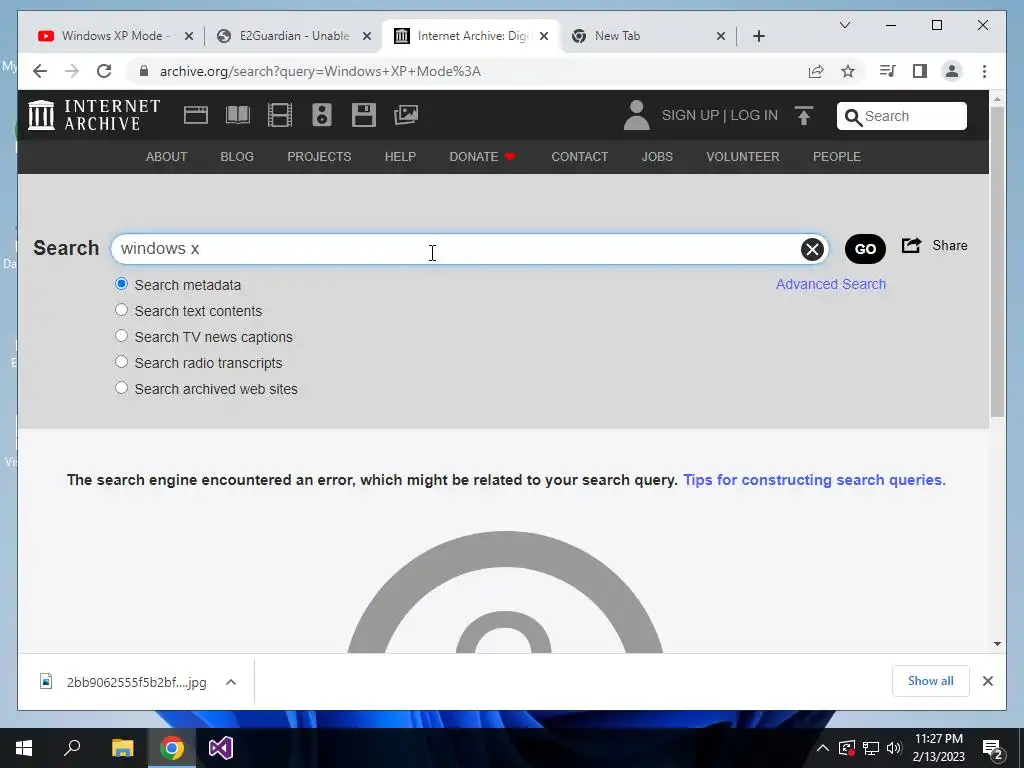This screenshot has height=768, width=1024.
Task: Bookmark this page with the star icon
Action: (x=848, y=71)
